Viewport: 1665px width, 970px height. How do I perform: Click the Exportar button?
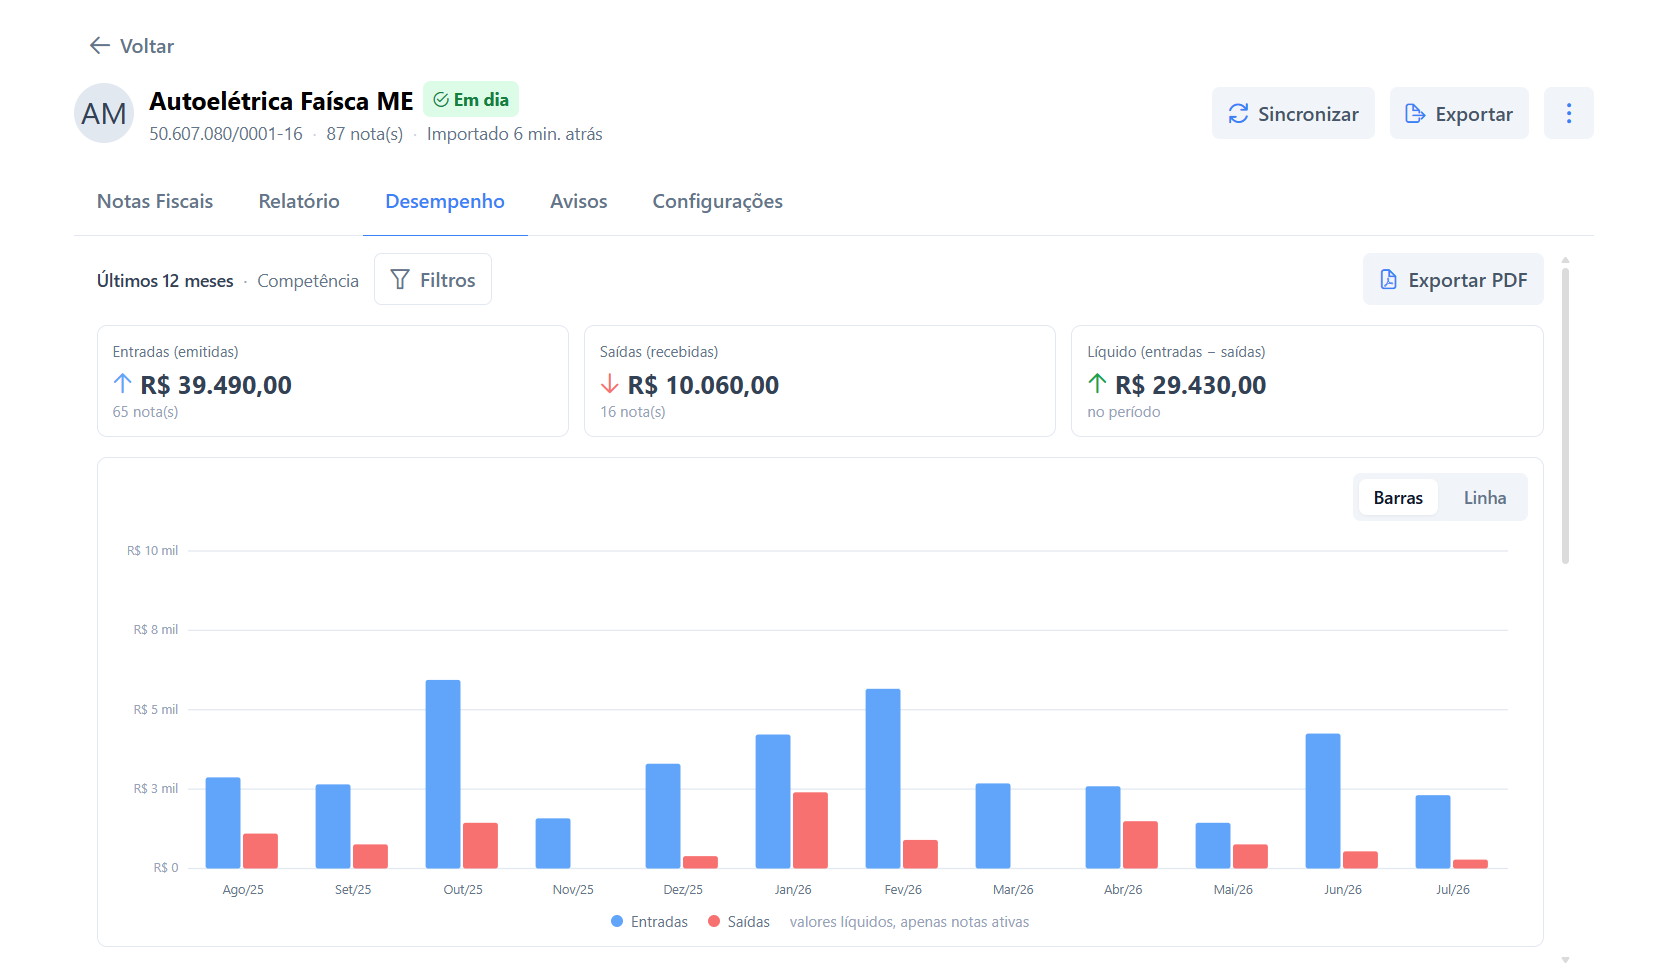(1459, 114)
